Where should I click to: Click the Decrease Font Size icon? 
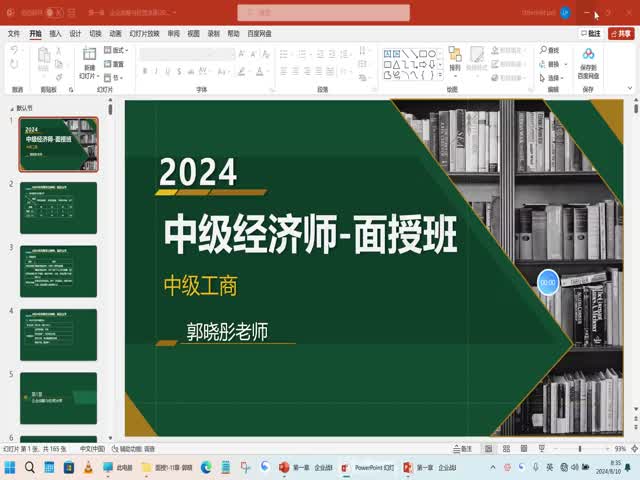point(253,53)
